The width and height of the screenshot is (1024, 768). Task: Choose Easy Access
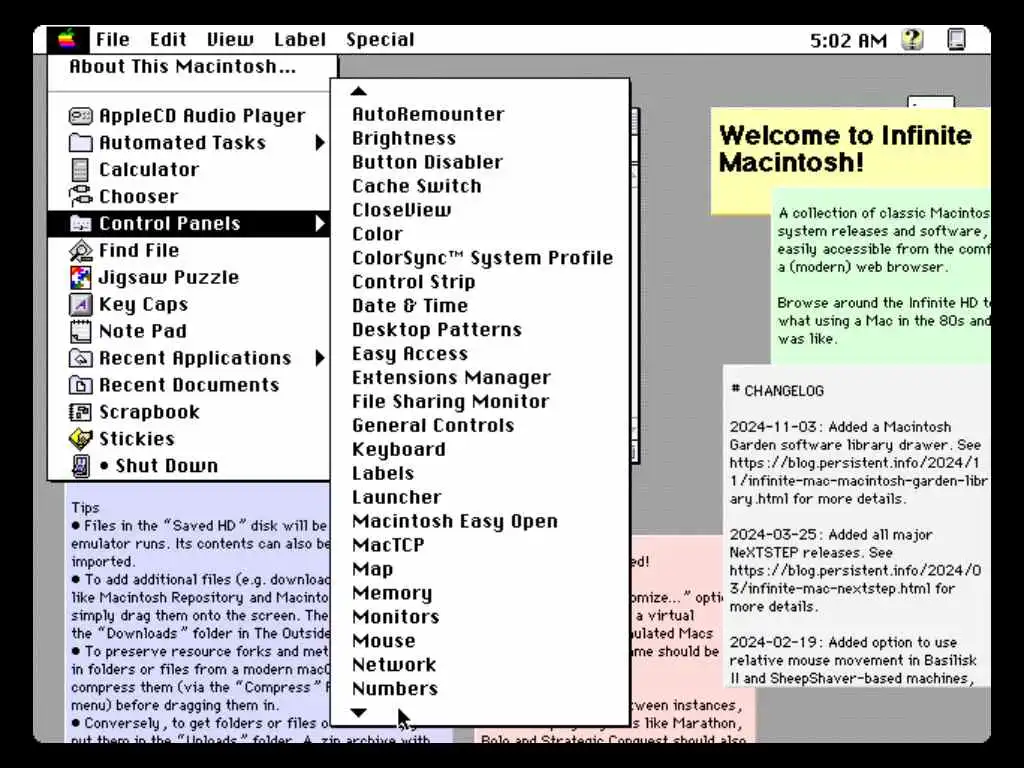pyautogui.click(x=409, y=354)
